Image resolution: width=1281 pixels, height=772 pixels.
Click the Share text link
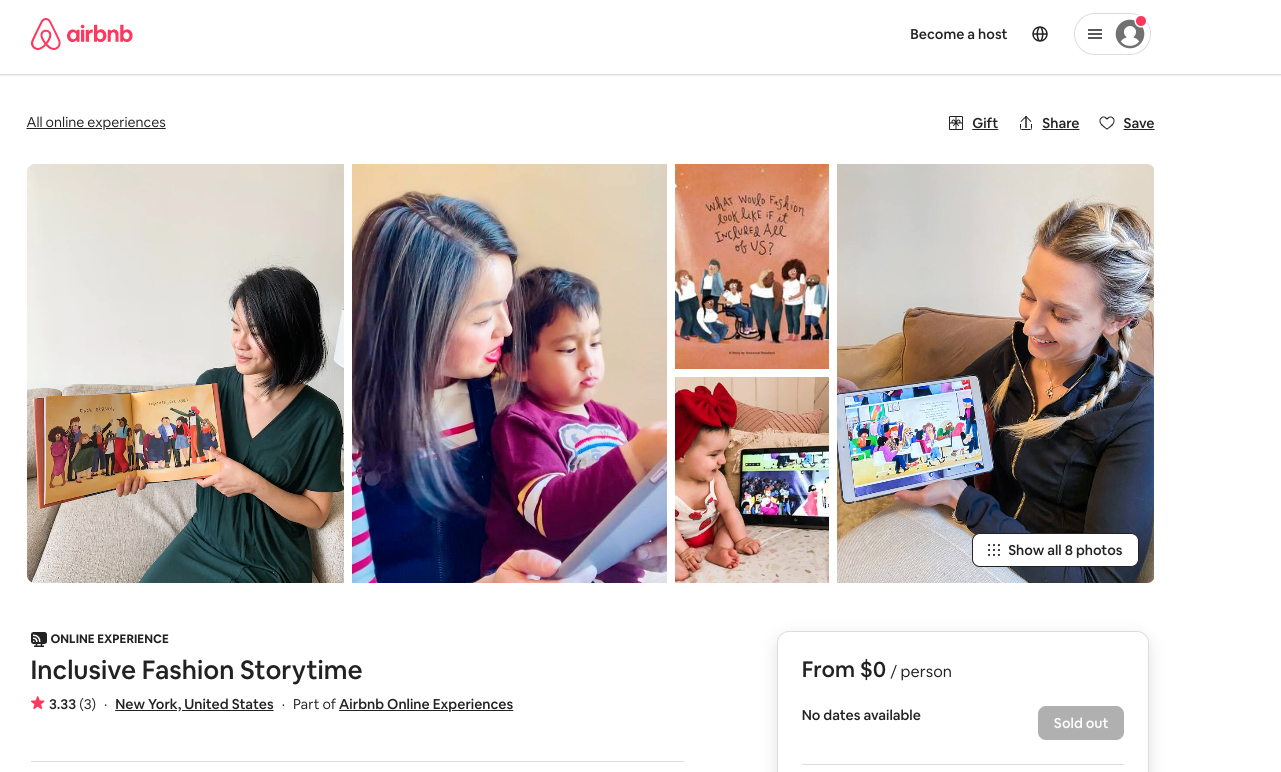tap(1060, 123)
